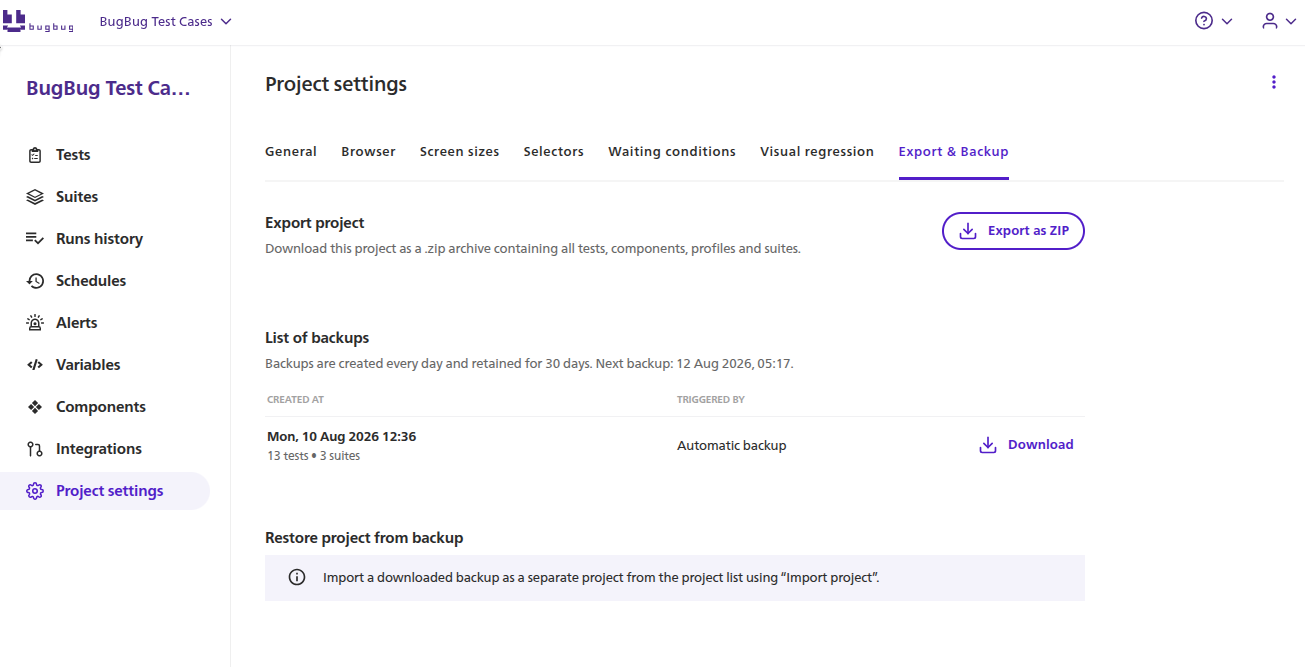Click the Suites layers icon
This screenshot has width=1305, height=667.
point(35,197)
